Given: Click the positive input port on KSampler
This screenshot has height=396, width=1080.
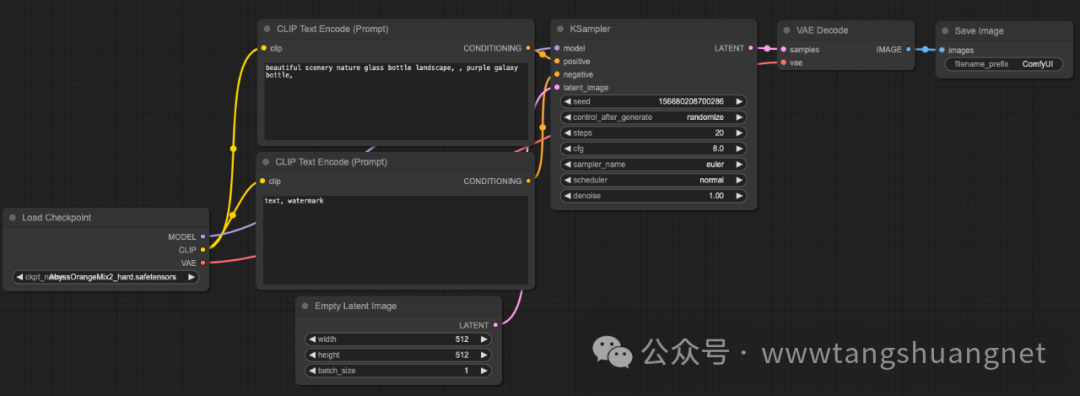Looking at the screenshot, I should 557,61.
